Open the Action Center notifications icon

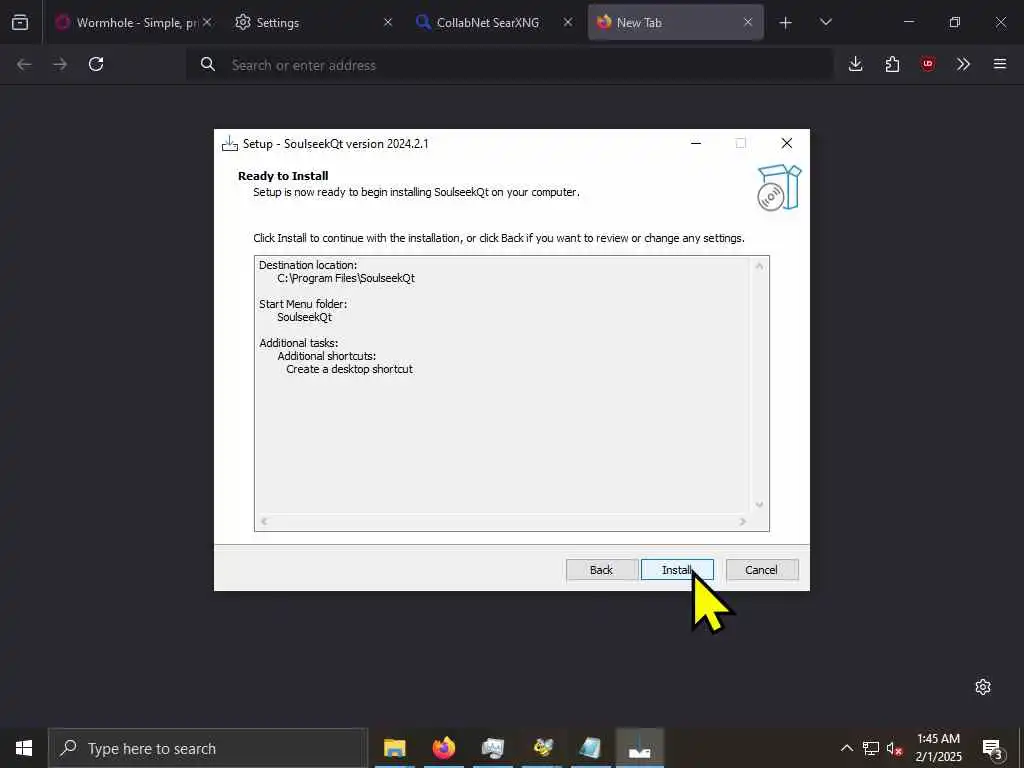click(x=992, y=748)
